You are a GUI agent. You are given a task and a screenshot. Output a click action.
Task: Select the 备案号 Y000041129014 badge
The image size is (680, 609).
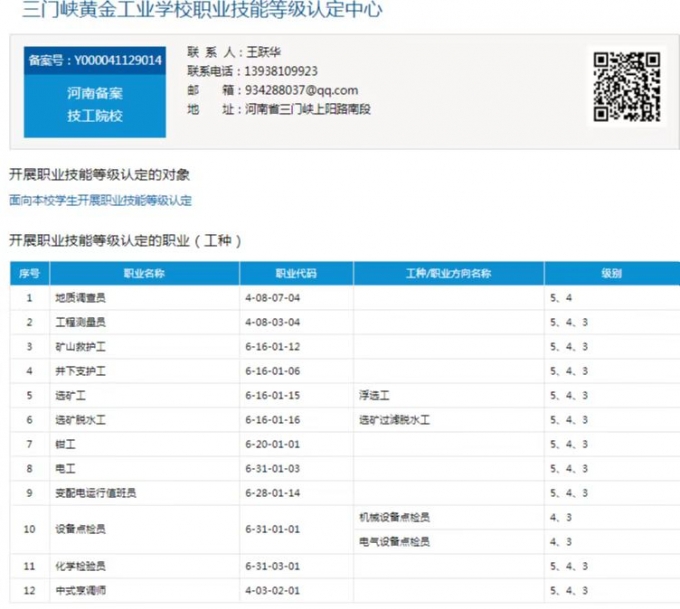tap(95, 60)
